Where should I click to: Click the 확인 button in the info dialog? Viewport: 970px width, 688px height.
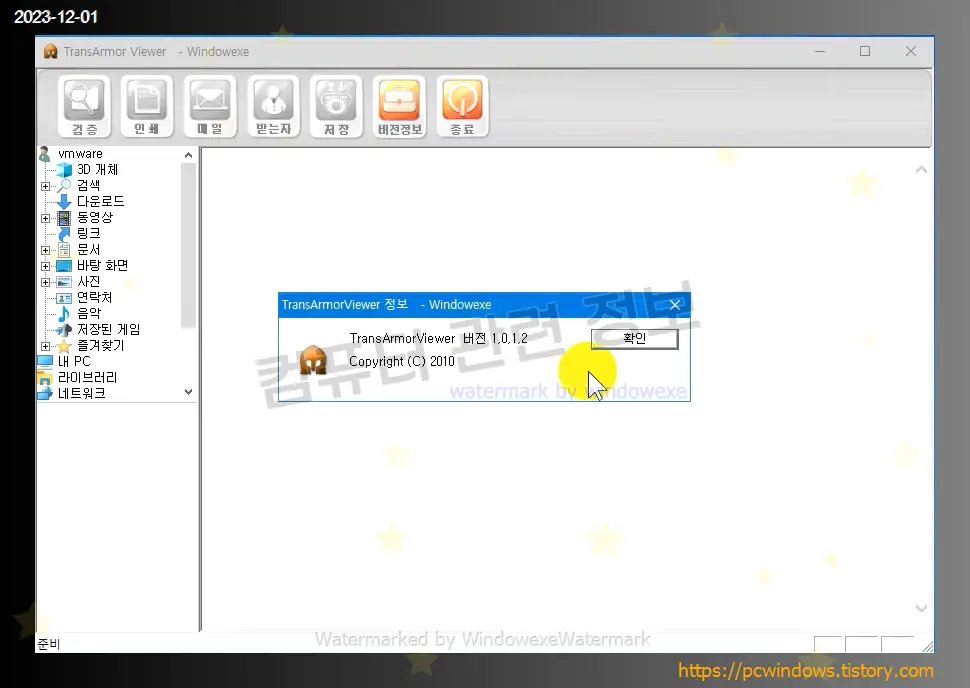pos(635,338)
